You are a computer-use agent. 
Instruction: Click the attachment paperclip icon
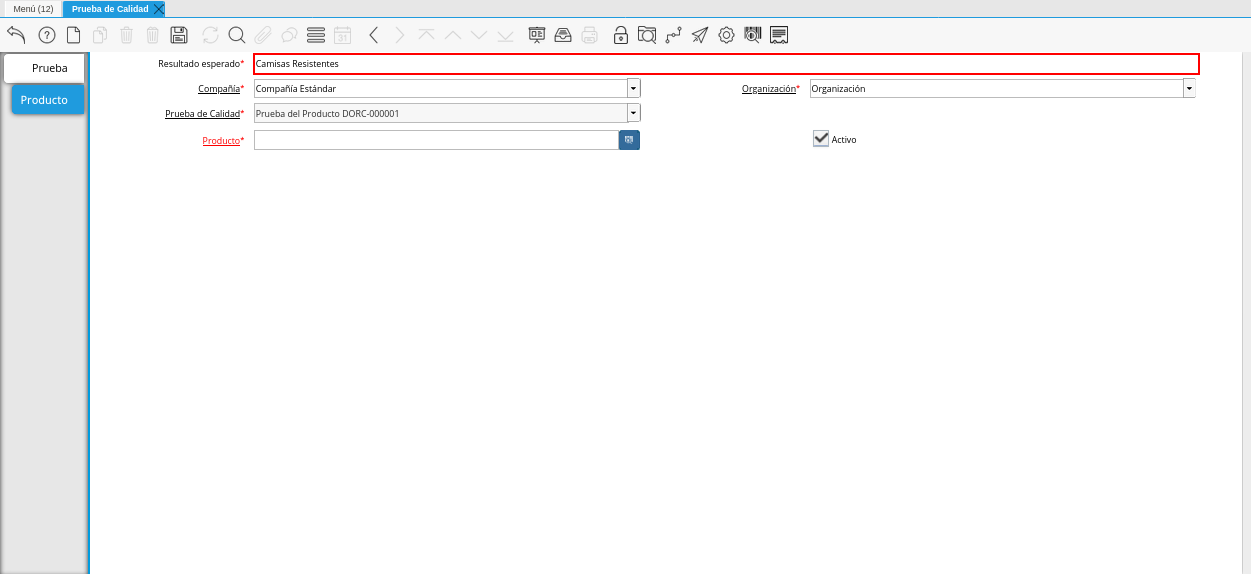263,35
